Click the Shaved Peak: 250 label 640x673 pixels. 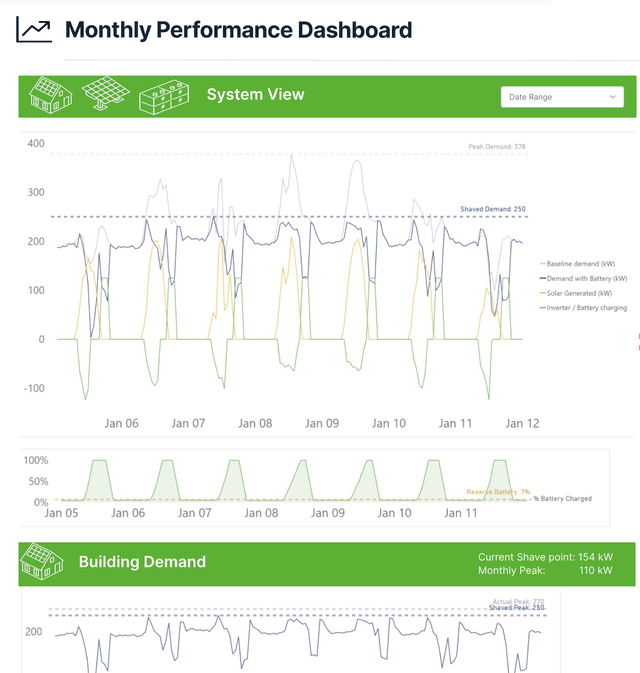pos(516,608)
